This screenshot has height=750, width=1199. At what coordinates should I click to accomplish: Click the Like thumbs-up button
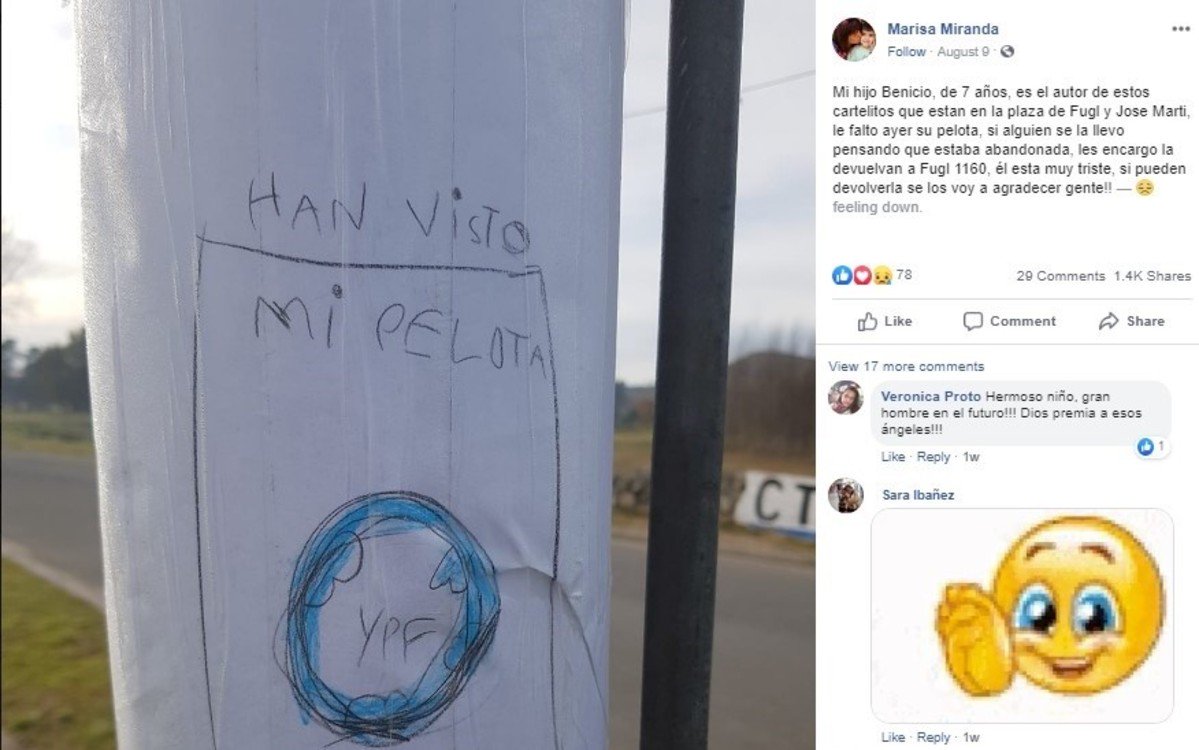coord(884,321)
